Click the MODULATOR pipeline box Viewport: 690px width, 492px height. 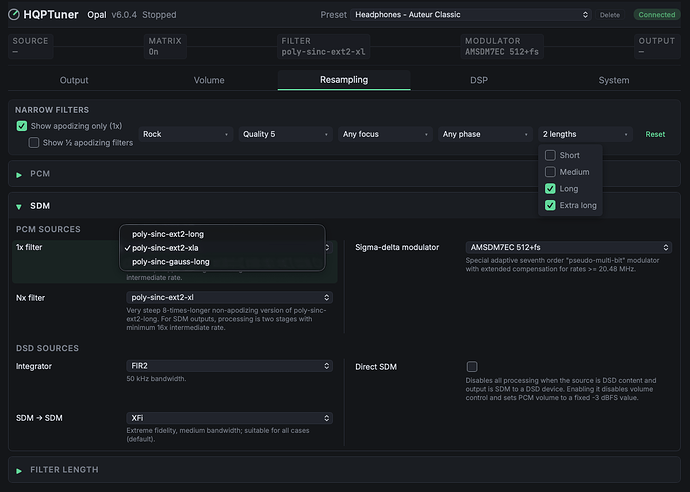(502, 46)
